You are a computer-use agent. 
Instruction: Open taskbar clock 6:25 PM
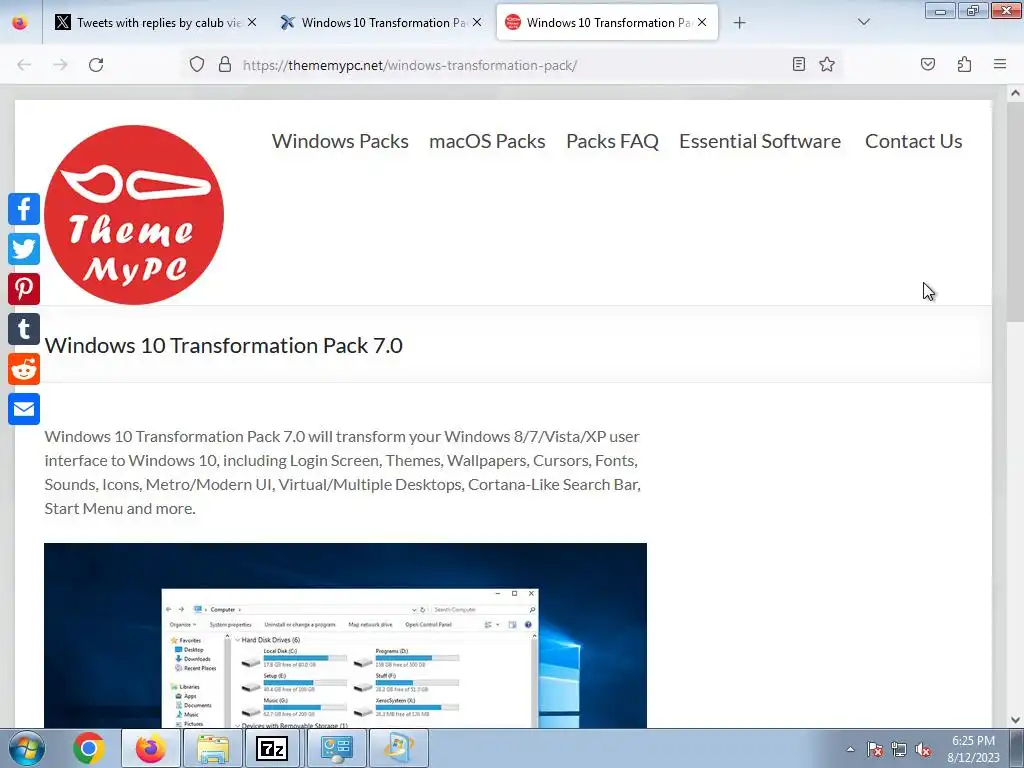(973, 749)
